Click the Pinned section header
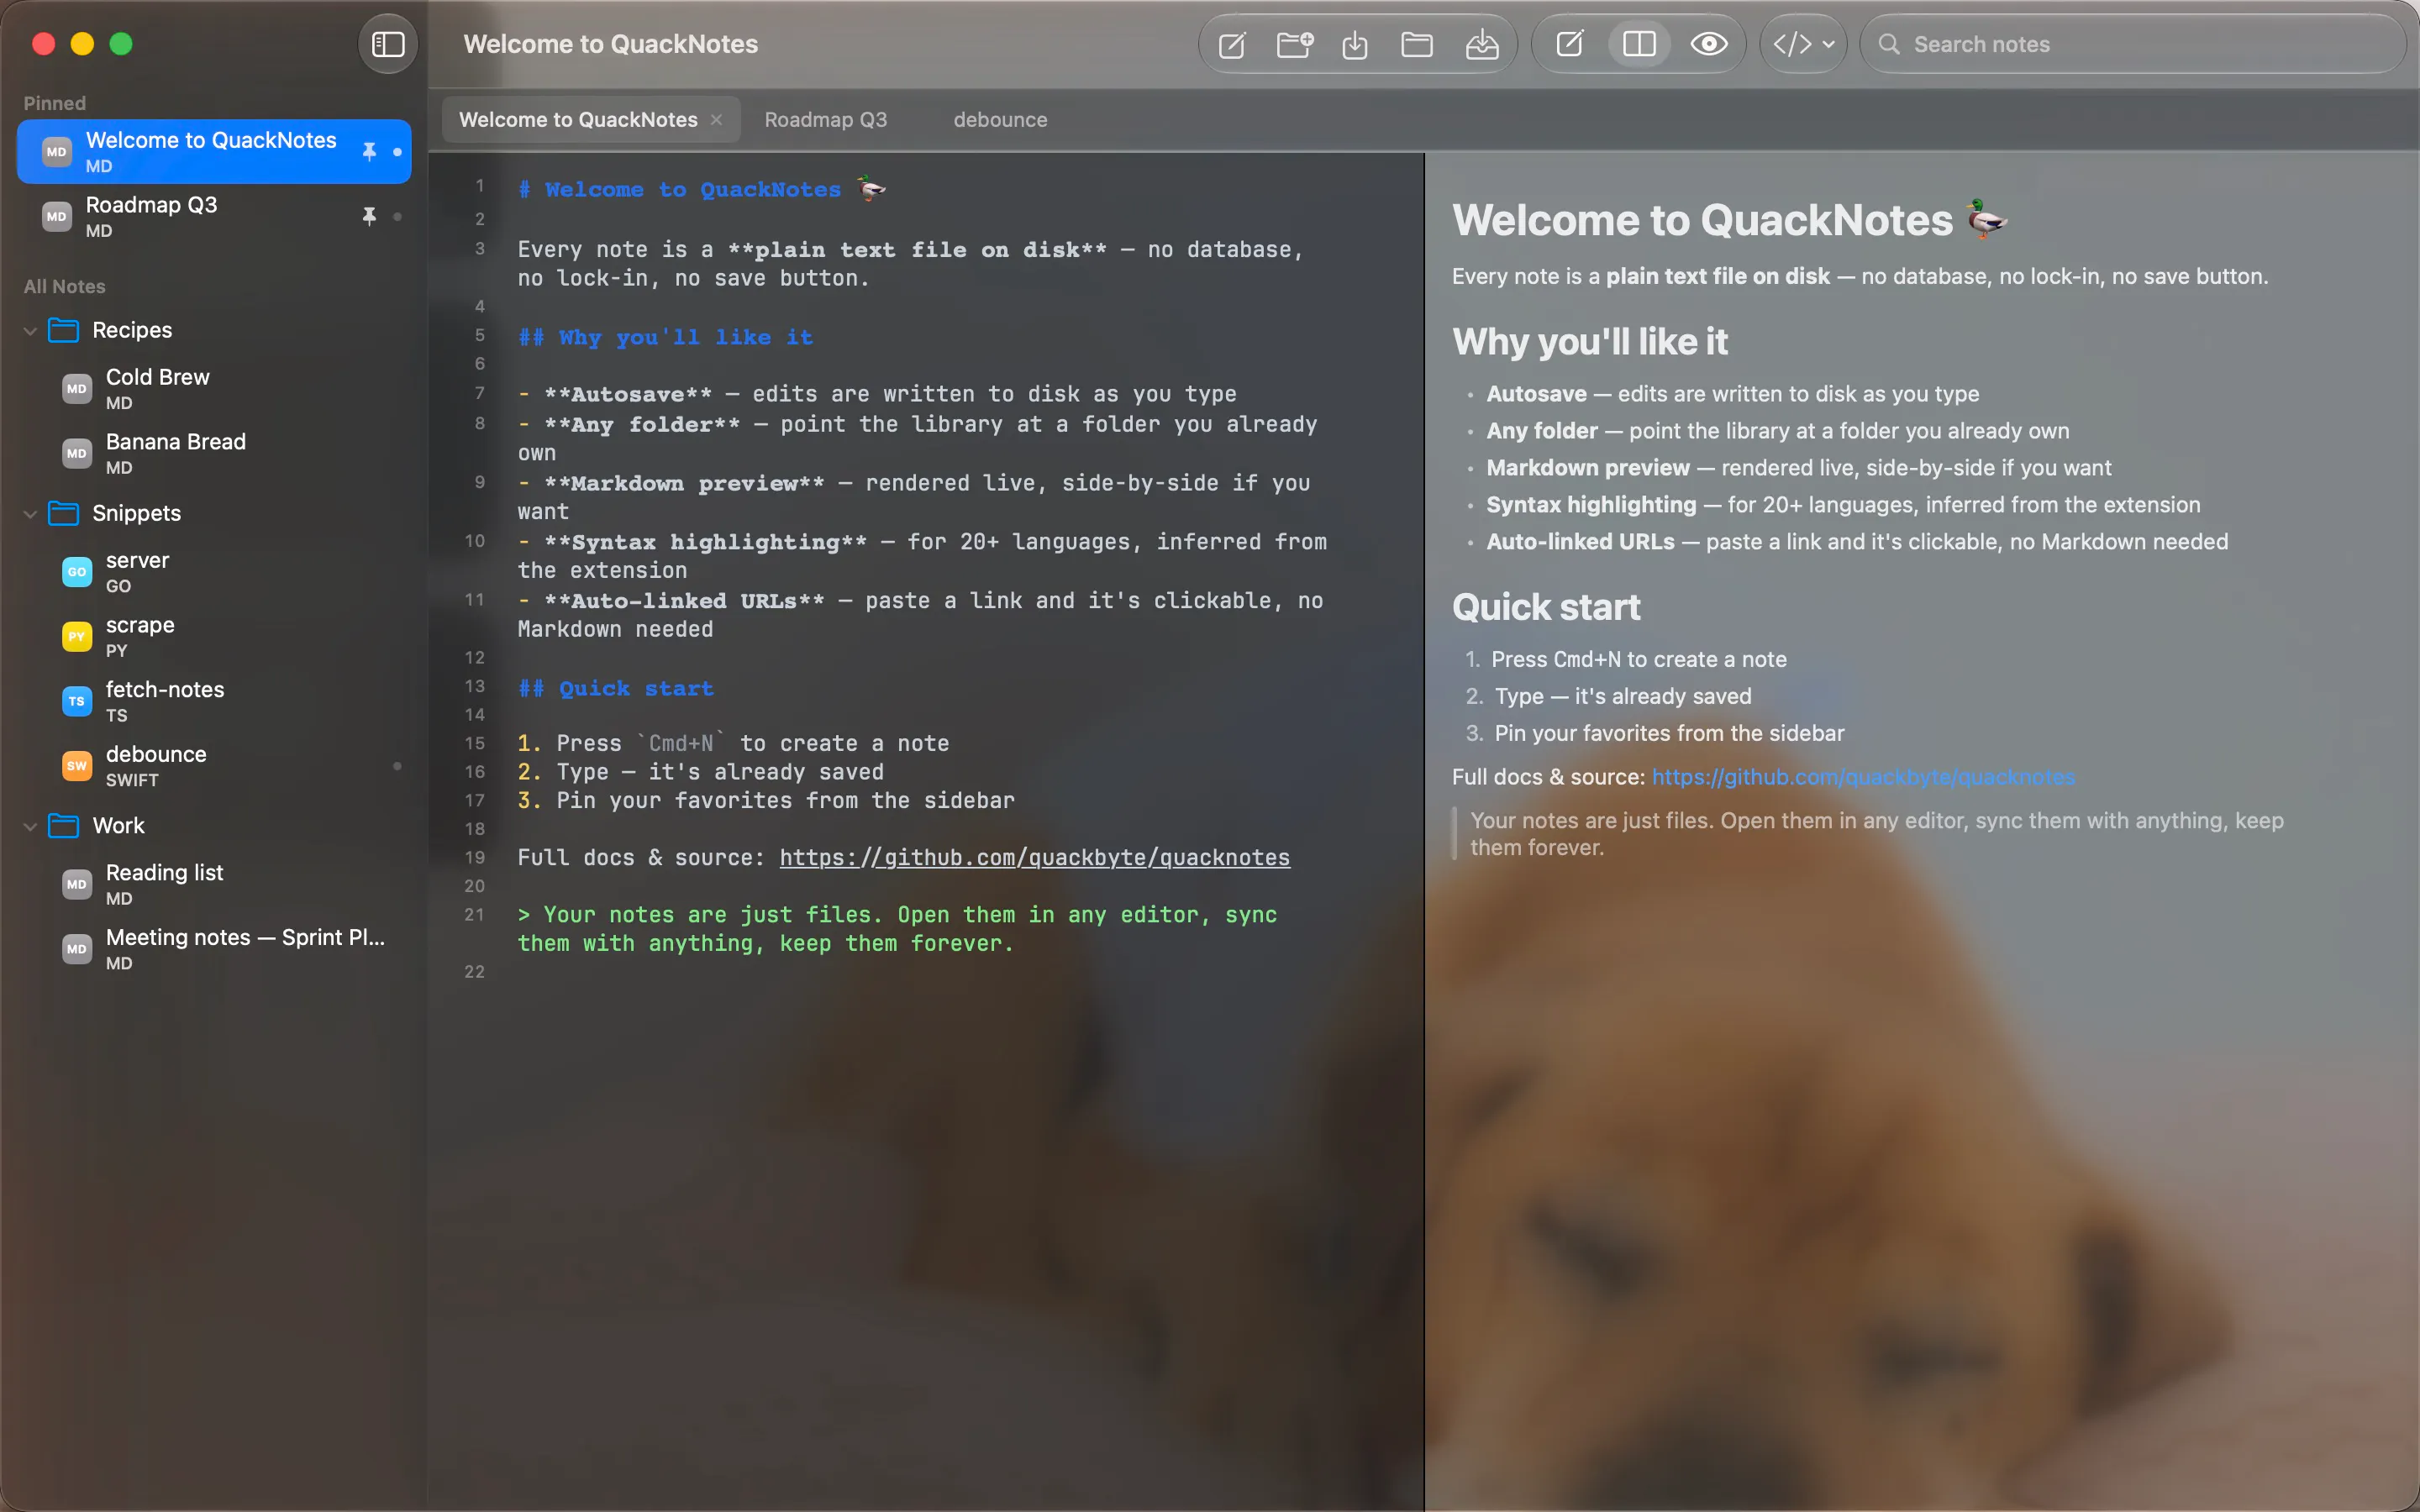This screenshot has width=2420, height=1512. pos(55,103)
